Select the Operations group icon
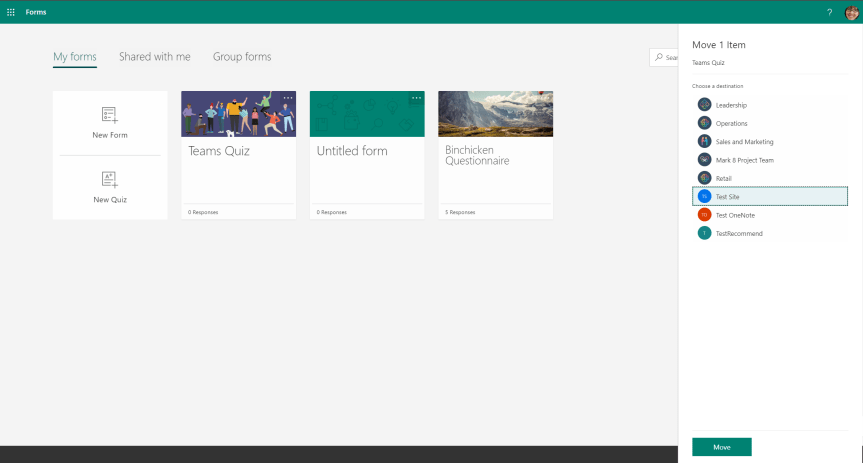The image size is (863, 463). coord(704,123)
